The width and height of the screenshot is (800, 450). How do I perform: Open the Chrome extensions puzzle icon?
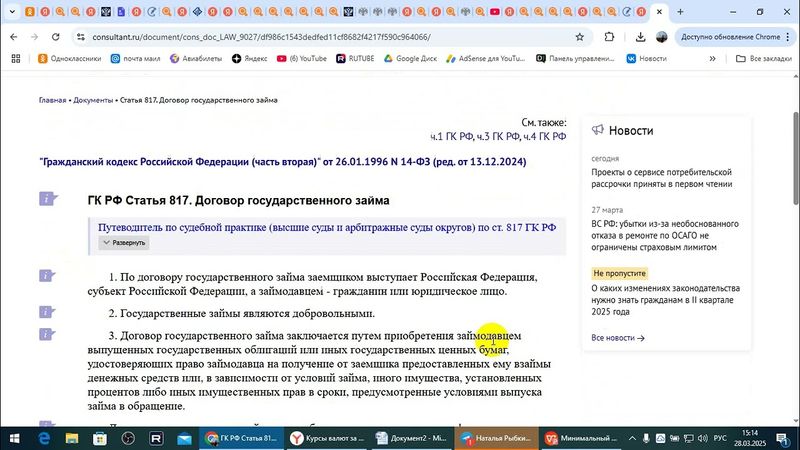pos(609,37)
